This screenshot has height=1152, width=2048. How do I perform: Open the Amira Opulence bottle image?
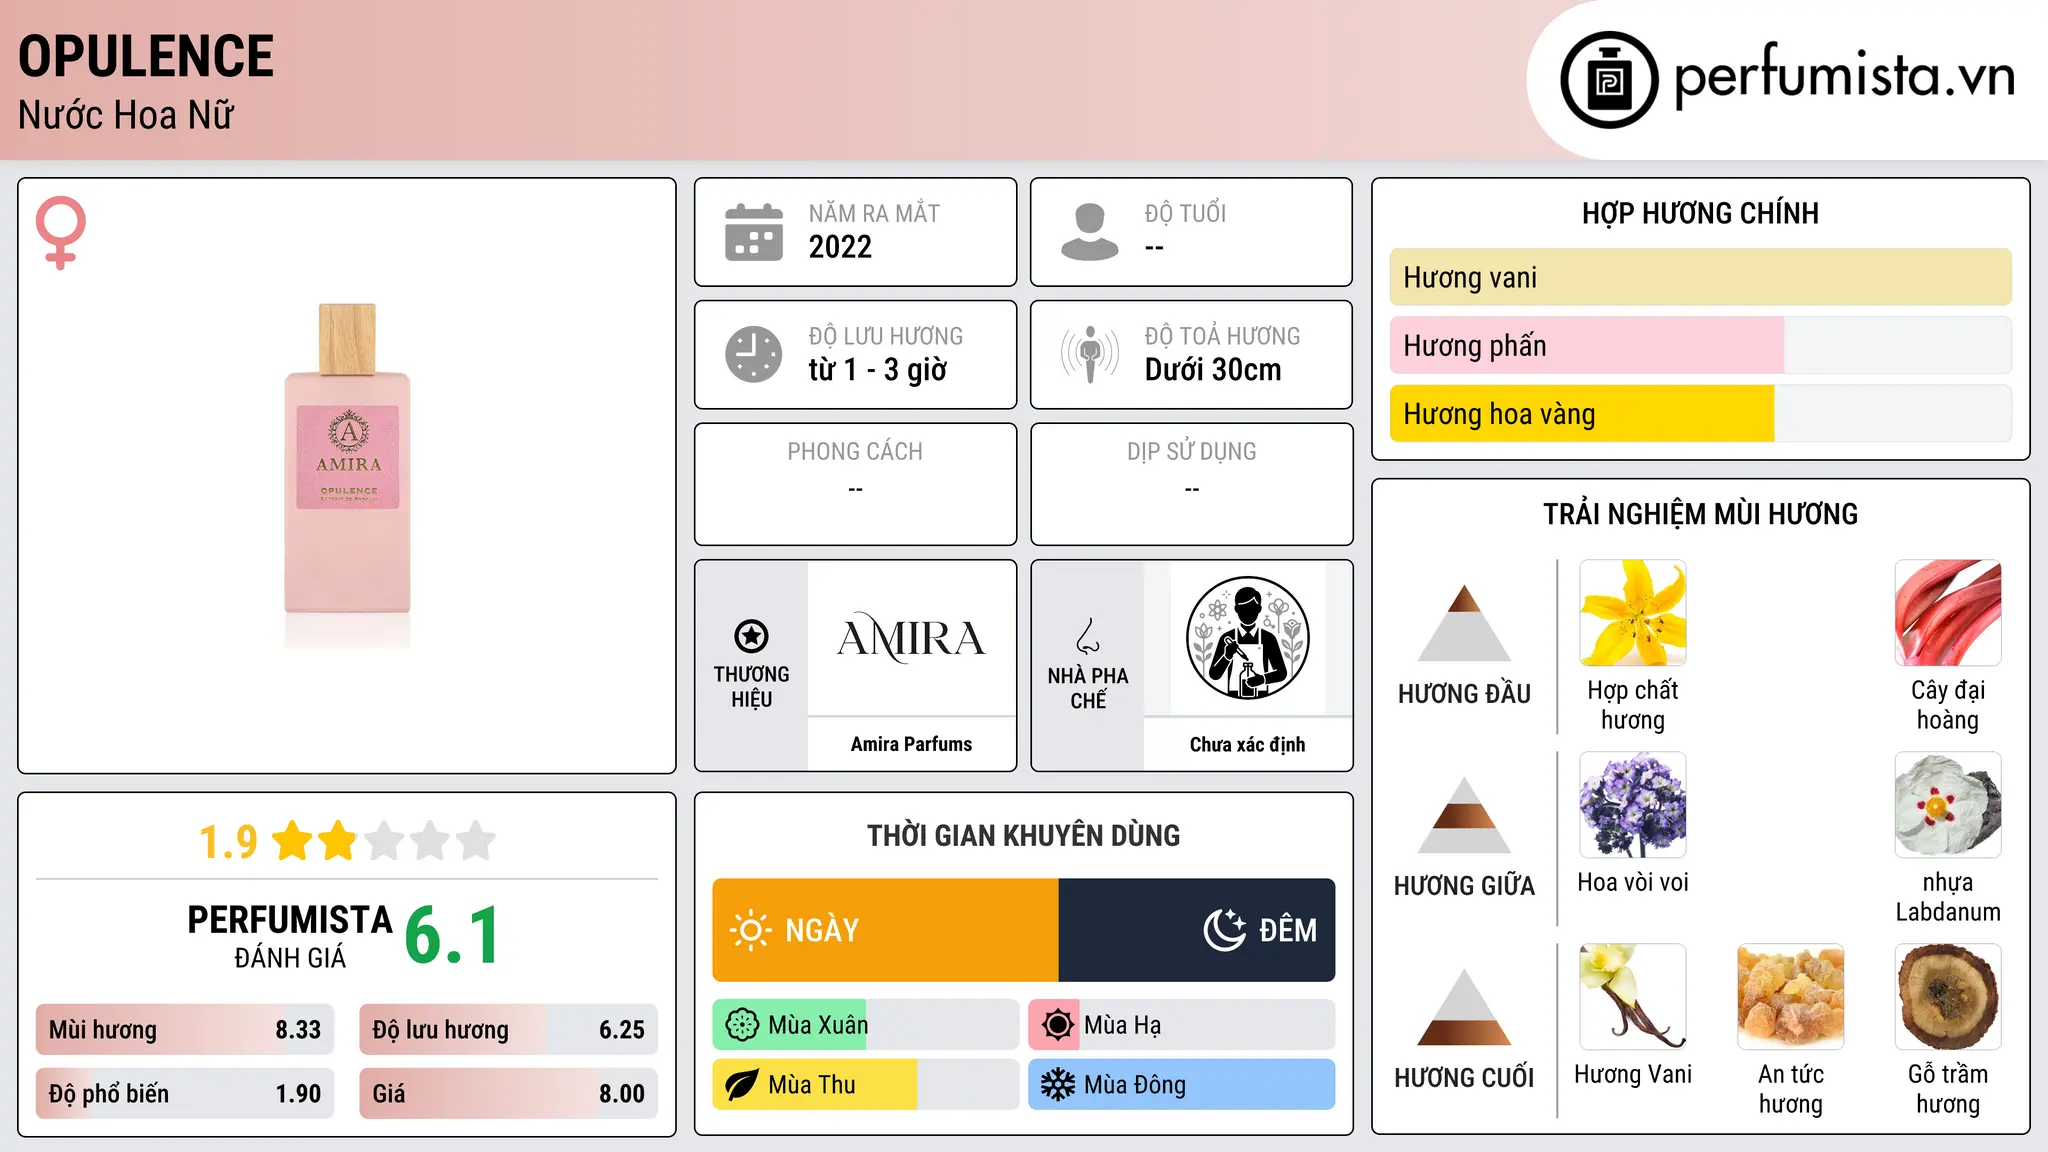(x=347, y=476)
